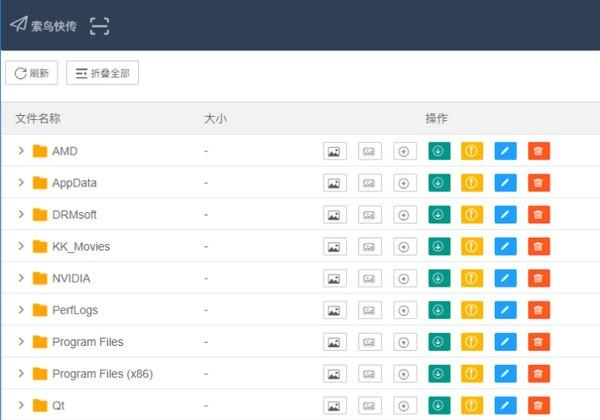Click the green download button for Qt
The width and height of the screenshot is (600, 420).
coord(439,405)
